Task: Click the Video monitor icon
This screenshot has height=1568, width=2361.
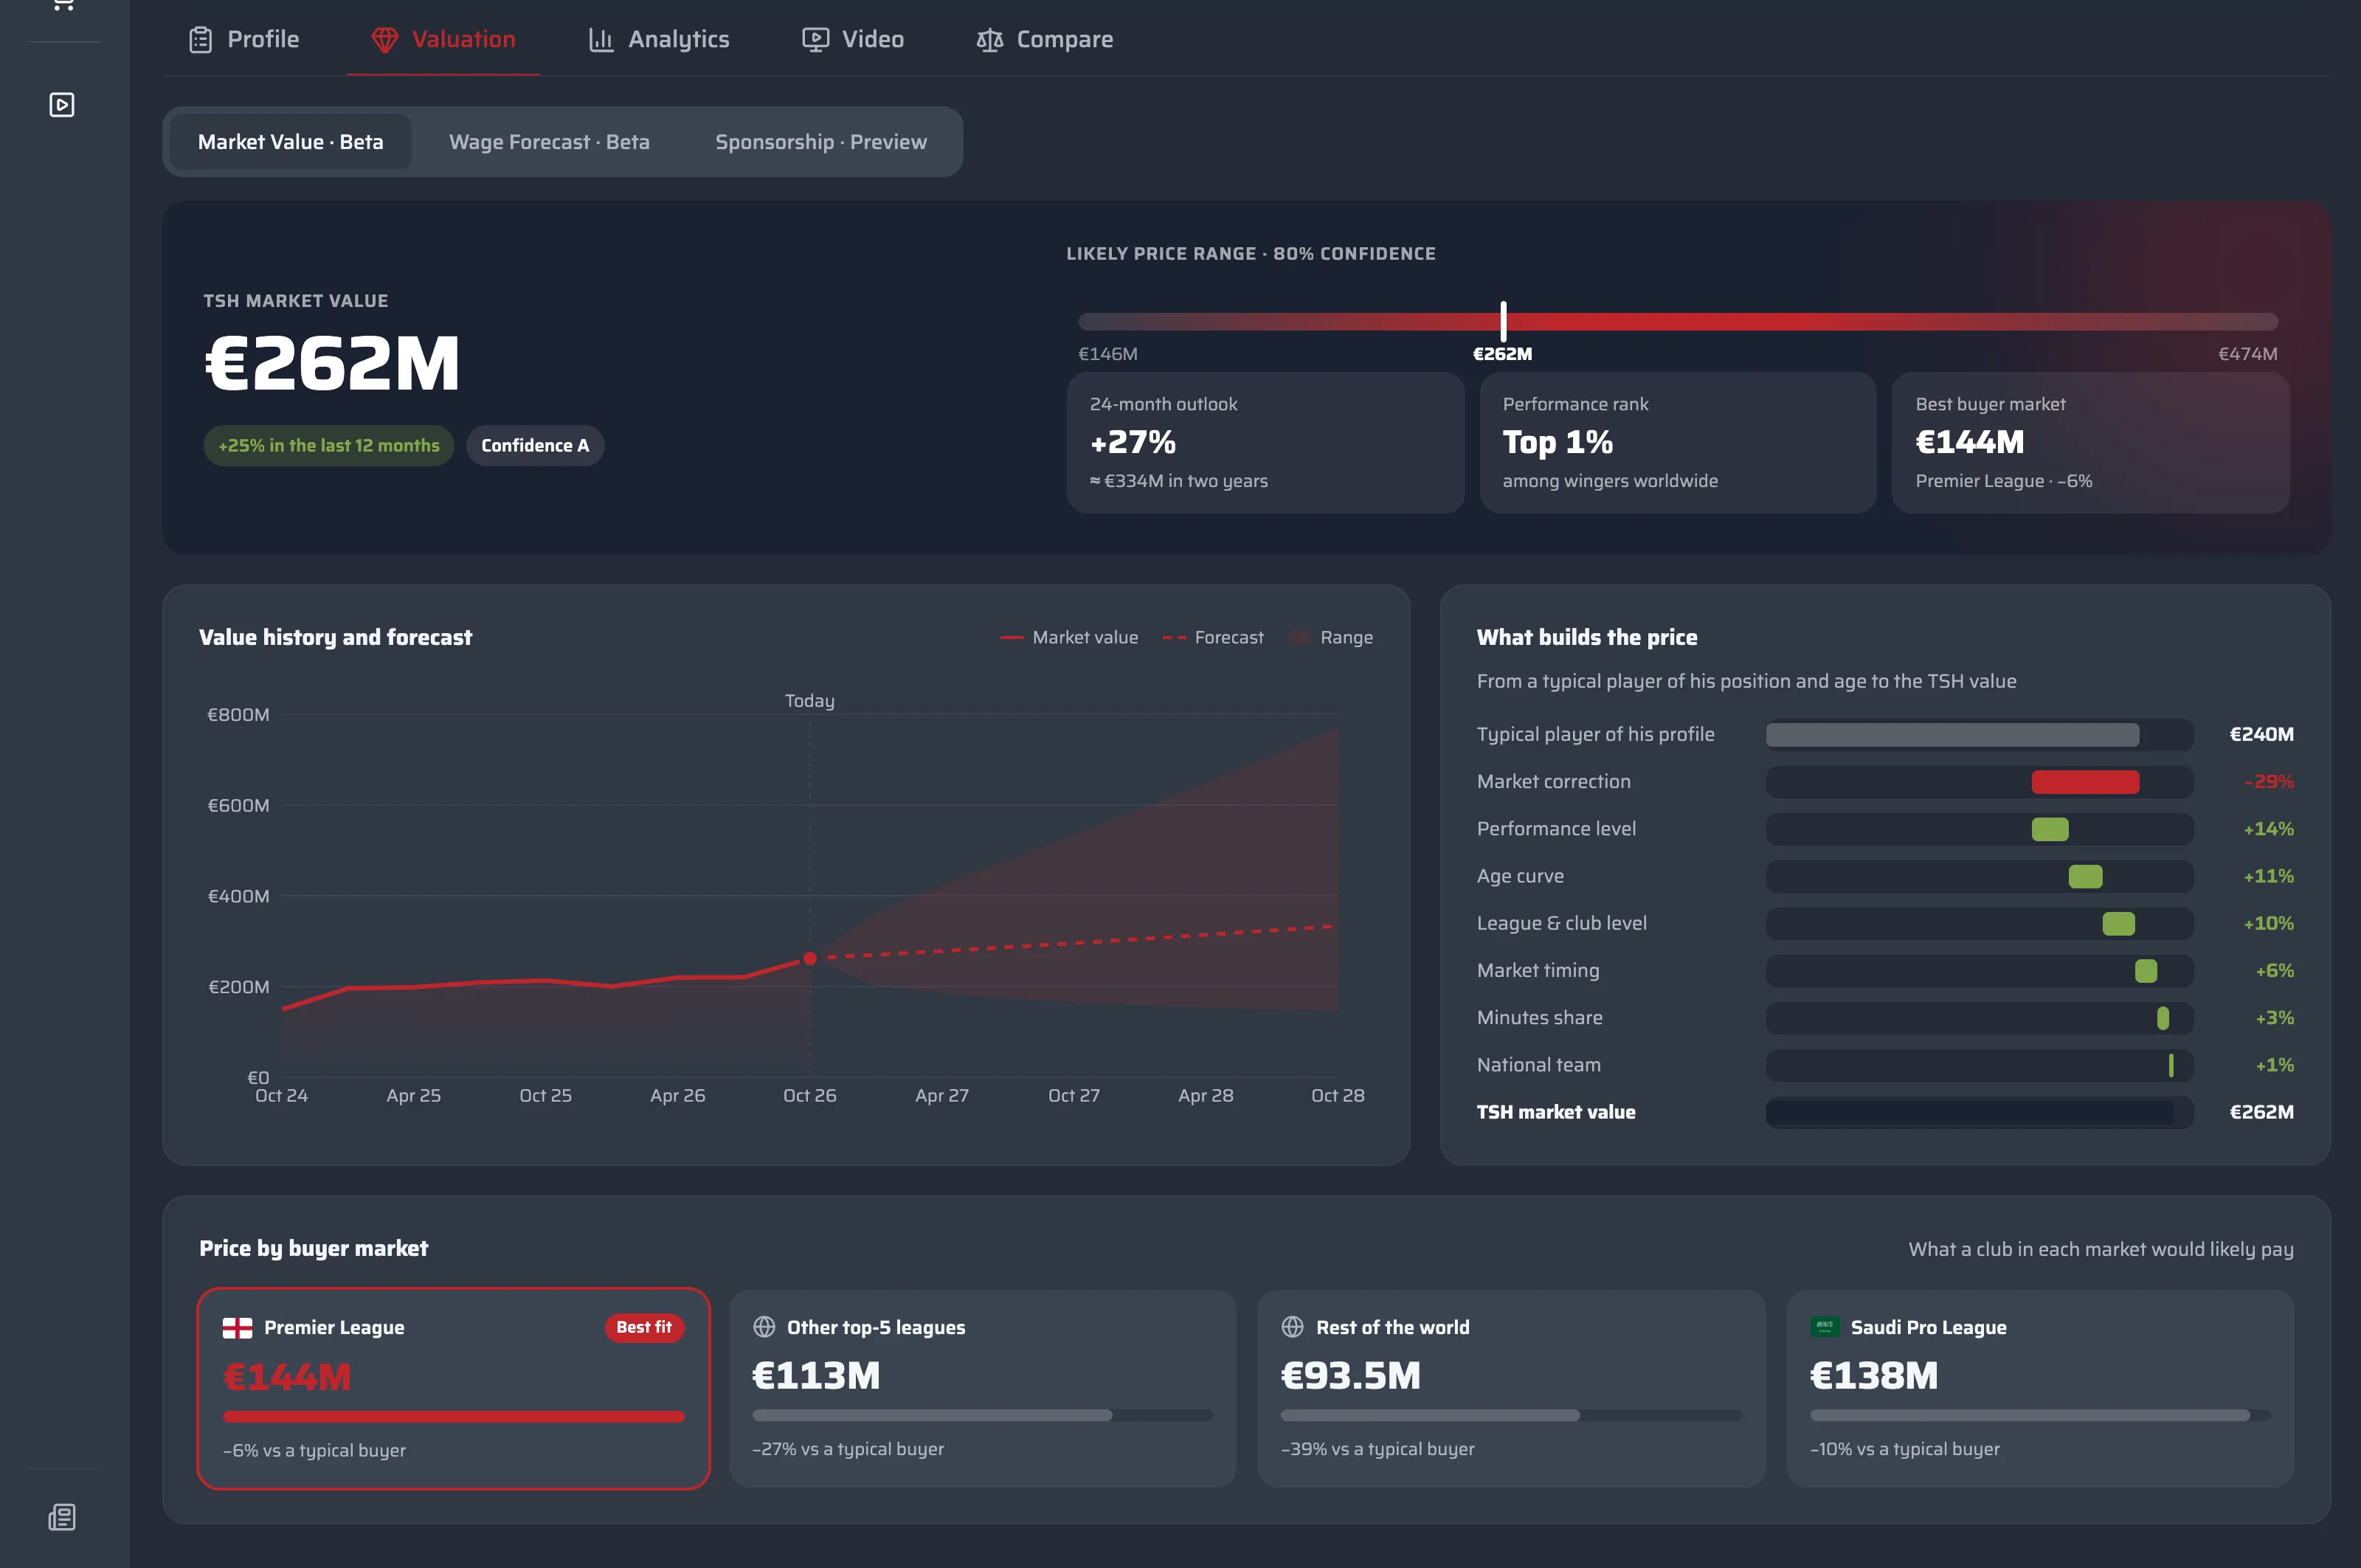Action: [815, 40]
